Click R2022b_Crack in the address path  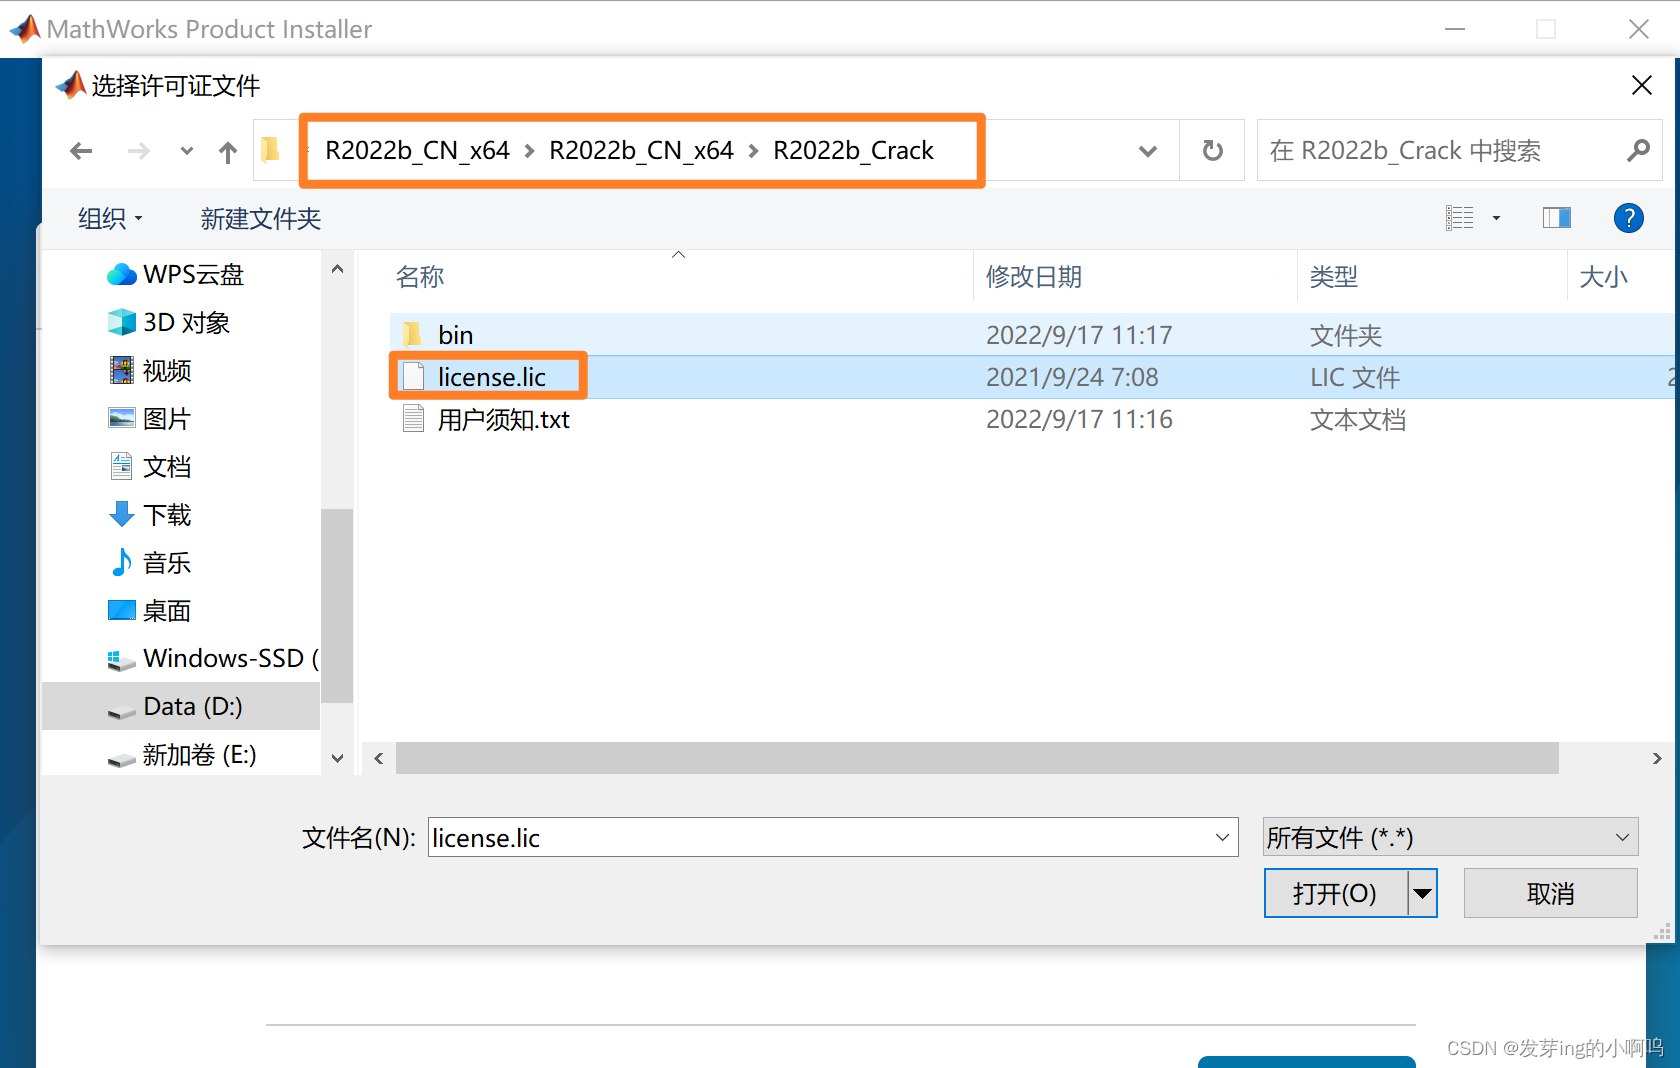click(x=853, y=150)
